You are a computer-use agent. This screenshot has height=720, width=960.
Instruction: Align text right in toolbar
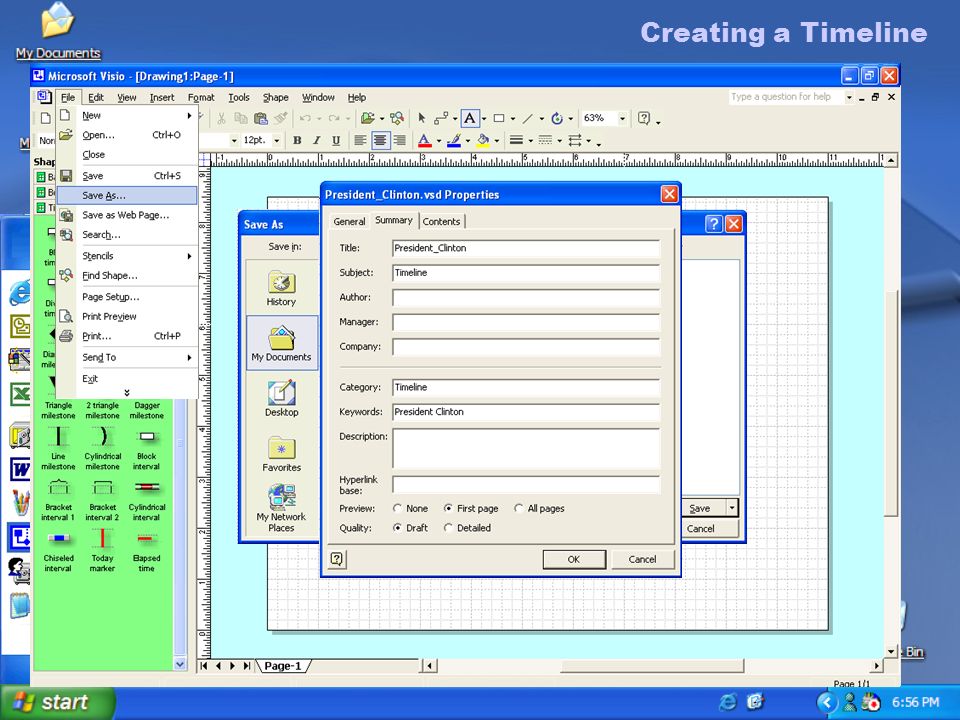(400, 140)
